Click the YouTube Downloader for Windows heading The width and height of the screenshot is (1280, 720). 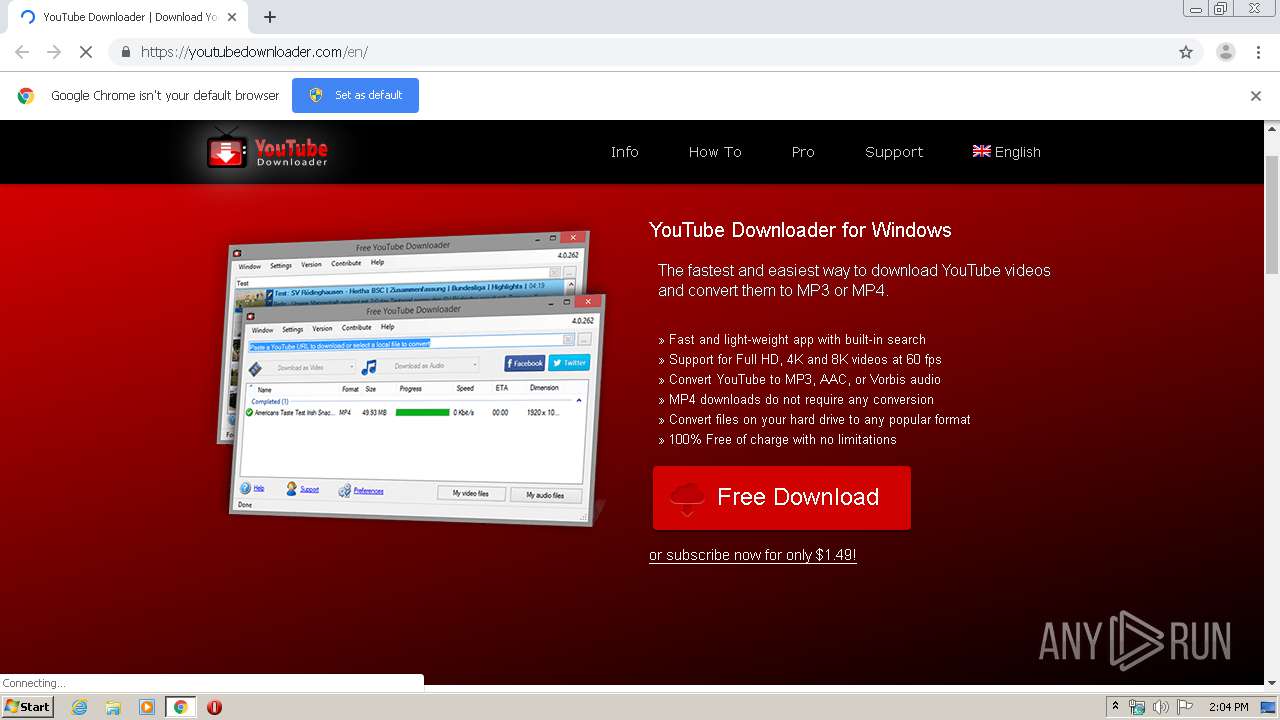pyautogui.click(x=800, y=230)
